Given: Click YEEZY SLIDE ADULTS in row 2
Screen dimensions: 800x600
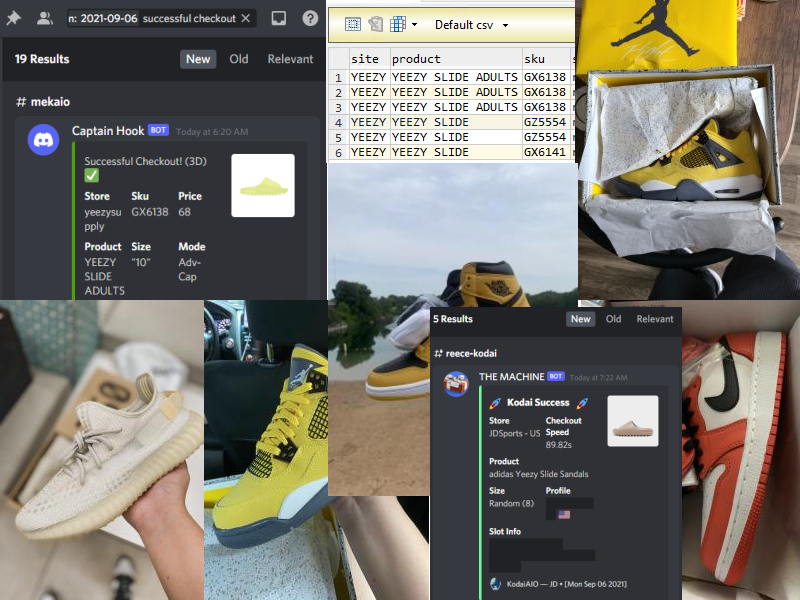Looking at the screenshot, I should [x=455, y=92].
